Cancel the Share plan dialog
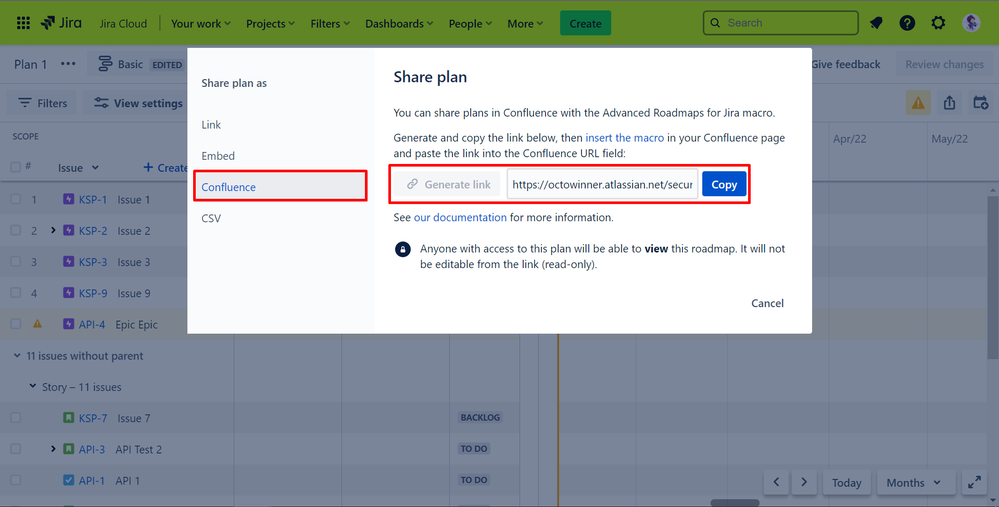 pos(767,303)
